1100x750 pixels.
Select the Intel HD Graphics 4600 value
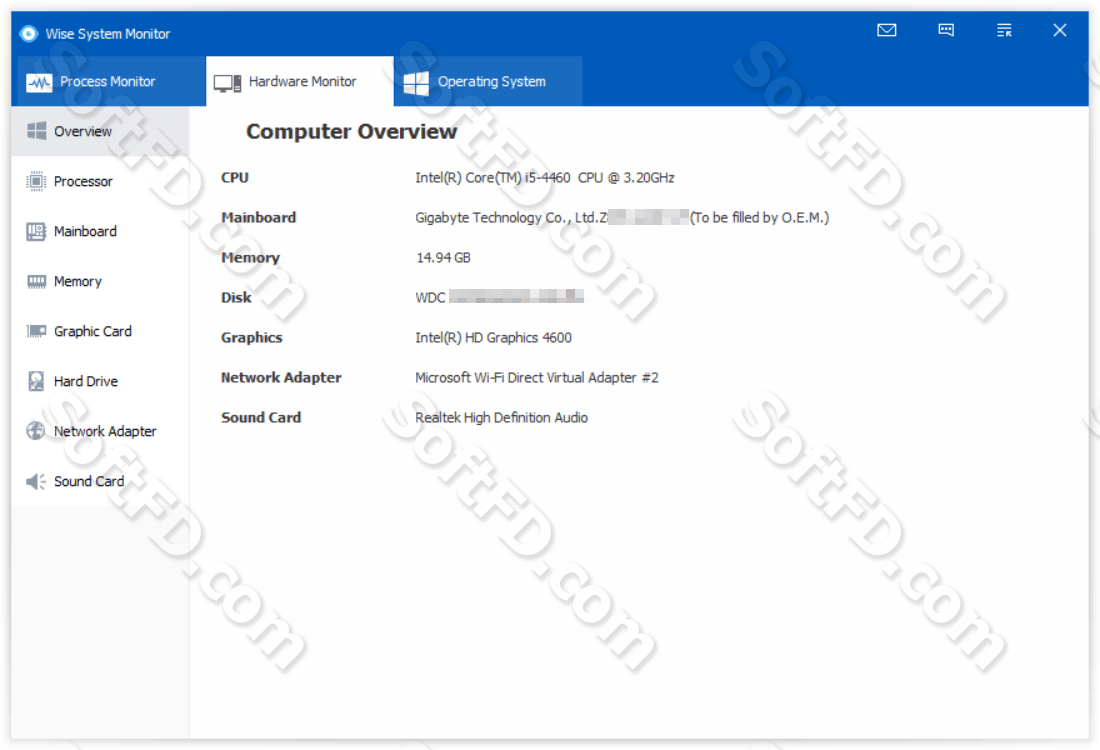click(493, 337)
